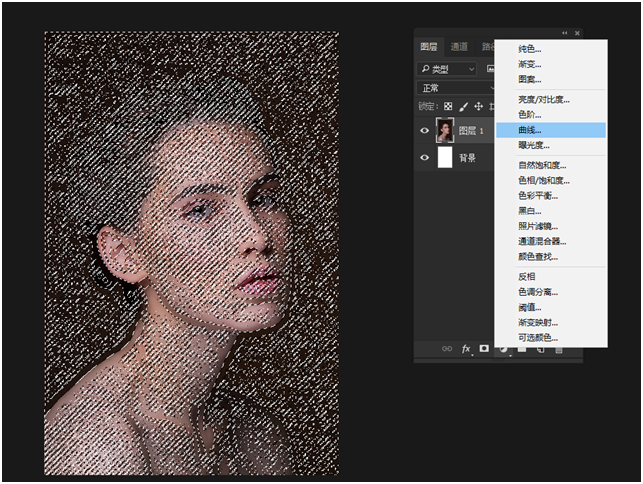Add a layer mask with mask icon
643x484 pixels.
[x=484, y=348]
